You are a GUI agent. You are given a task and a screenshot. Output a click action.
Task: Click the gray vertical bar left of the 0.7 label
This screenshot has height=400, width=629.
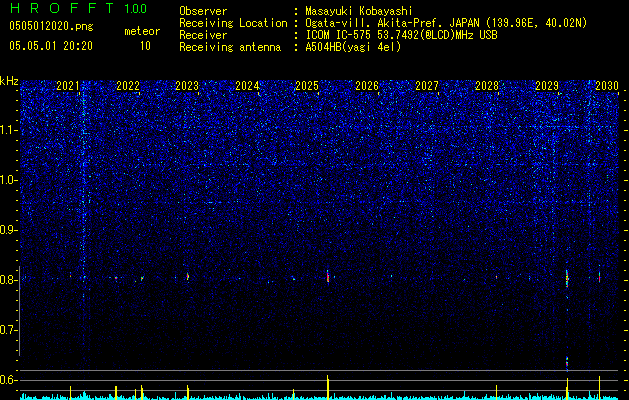point(20,311)
